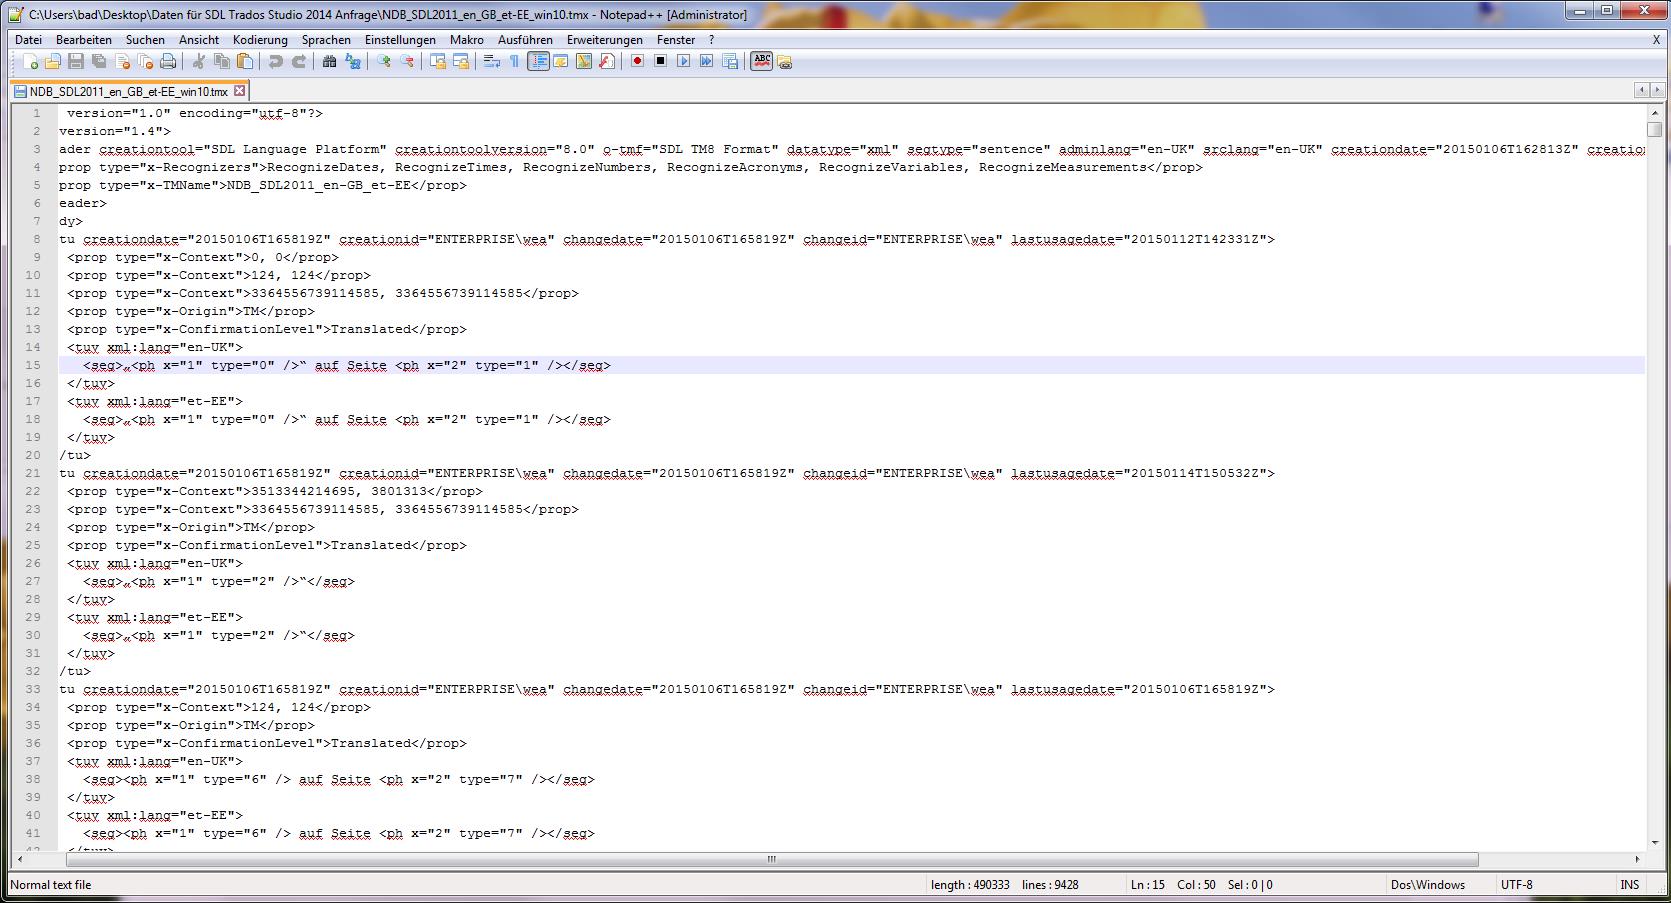Click the 'Normal text file' status text
The width and height of the screenshot is (1671, 903).
coord(51,885)
